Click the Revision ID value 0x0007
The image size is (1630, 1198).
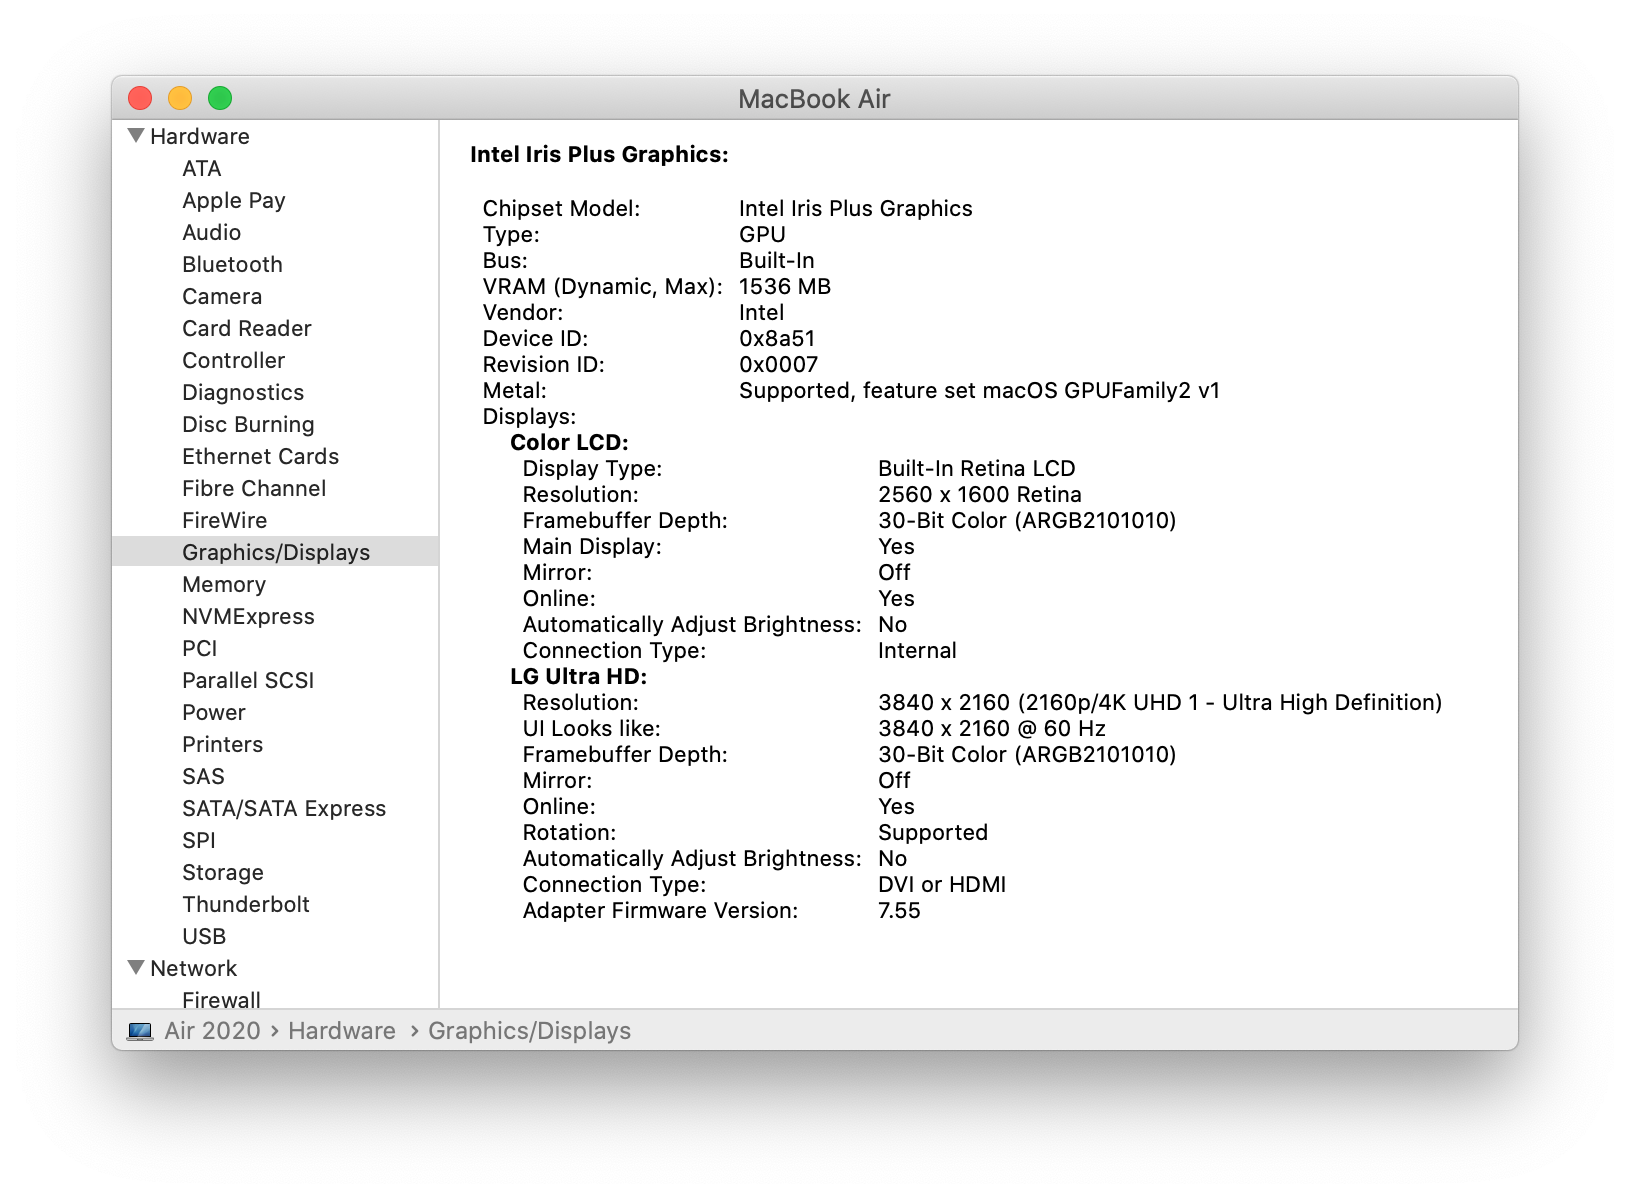point(778,364)
